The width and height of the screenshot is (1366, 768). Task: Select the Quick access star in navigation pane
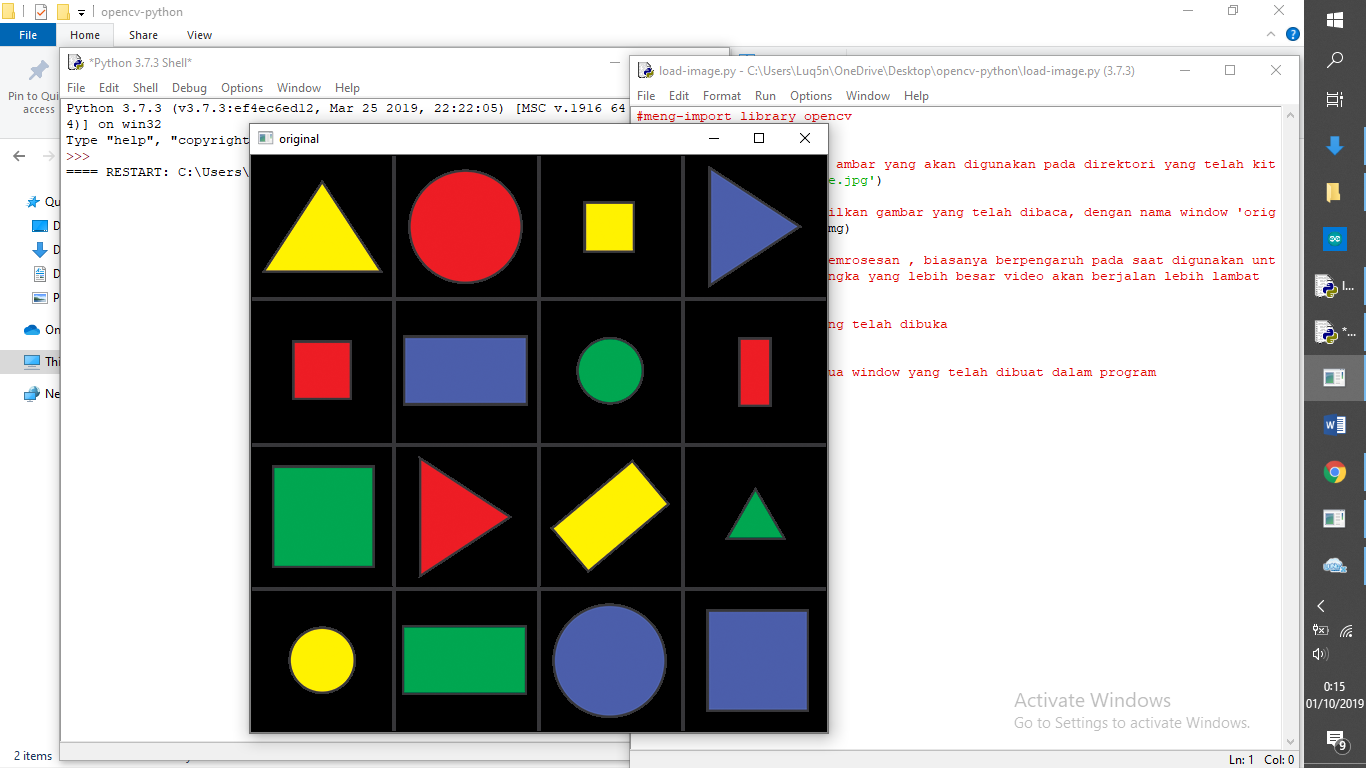coord(34,202)
